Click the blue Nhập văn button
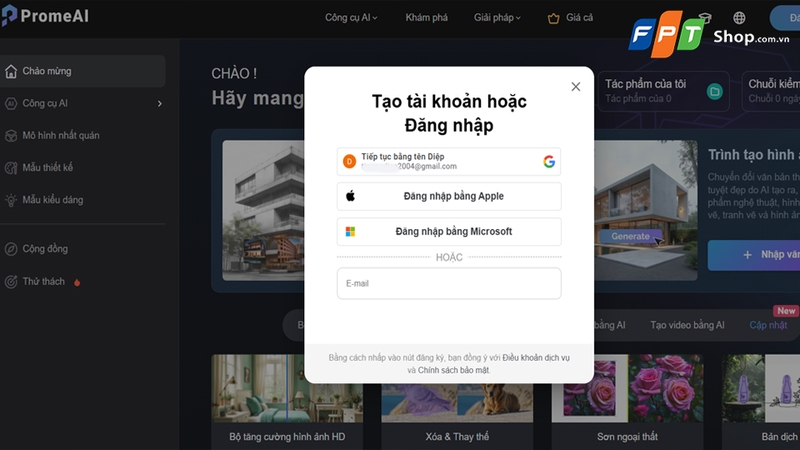 [x=754, y=255]
